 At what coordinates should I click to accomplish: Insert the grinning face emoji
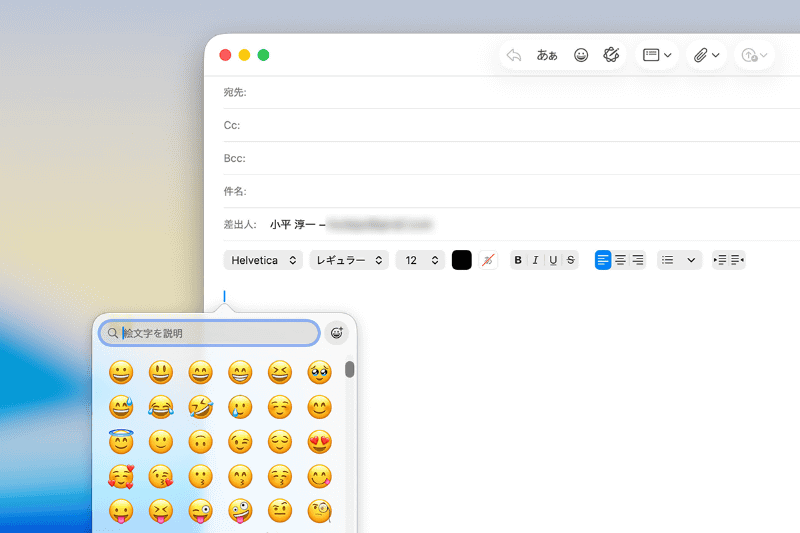tap(121, 373)
